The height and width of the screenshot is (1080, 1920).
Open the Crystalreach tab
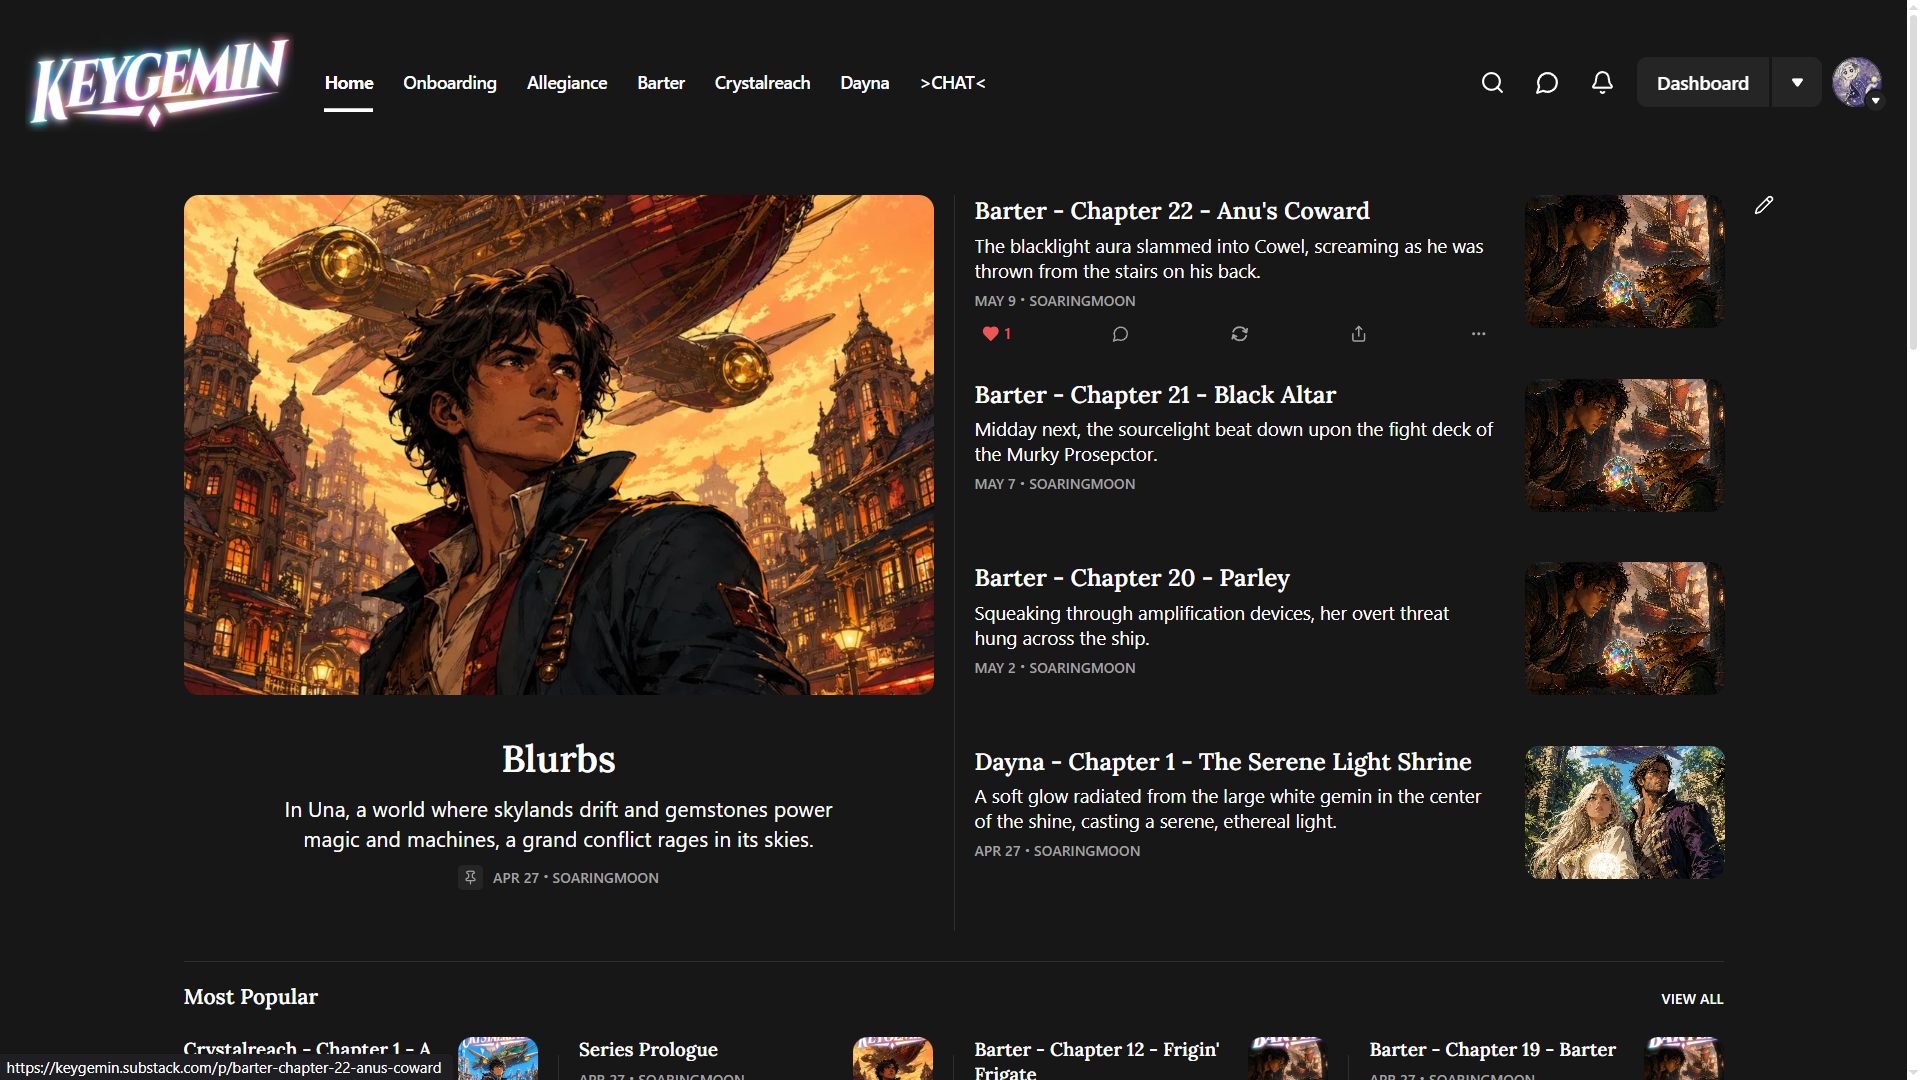[x=762, y=83]
